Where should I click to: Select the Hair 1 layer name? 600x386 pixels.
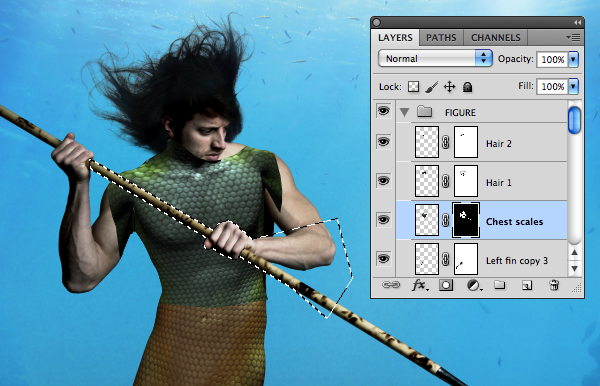(x=499, y=182)
